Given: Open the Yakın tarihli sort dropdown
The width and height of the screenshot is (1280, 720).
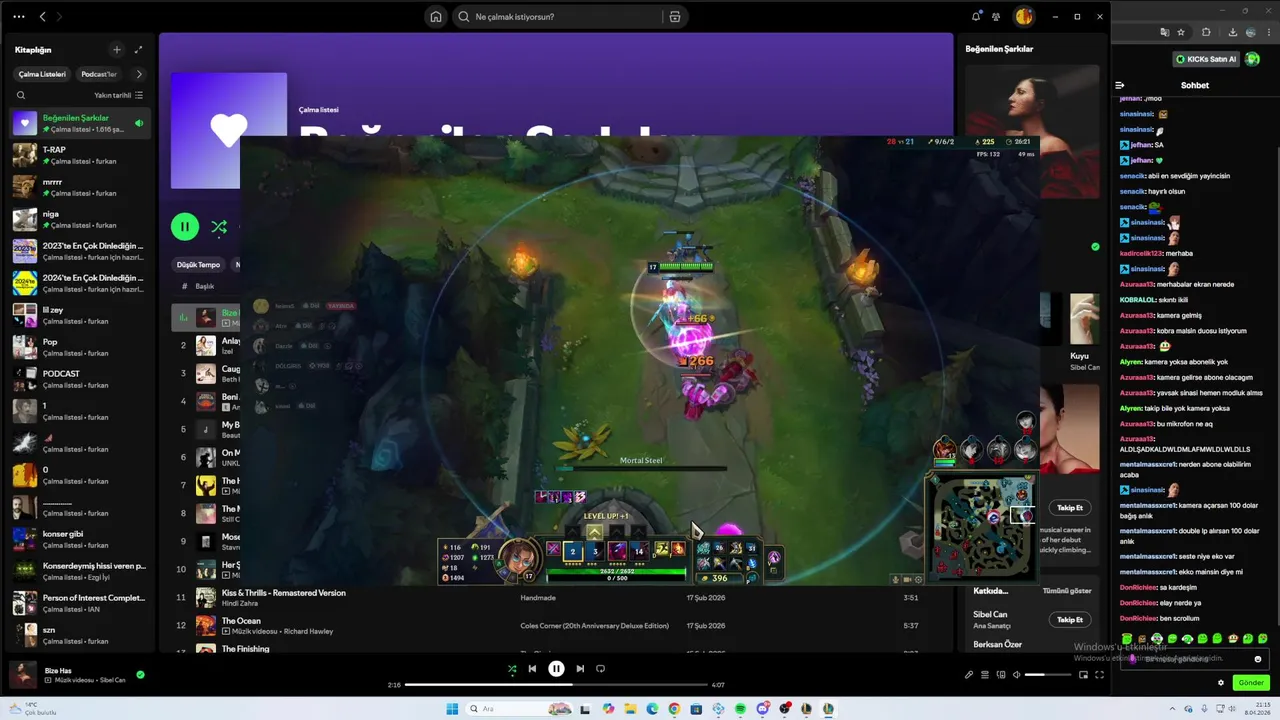Looking at the screenshot, I should click(119, 95).
